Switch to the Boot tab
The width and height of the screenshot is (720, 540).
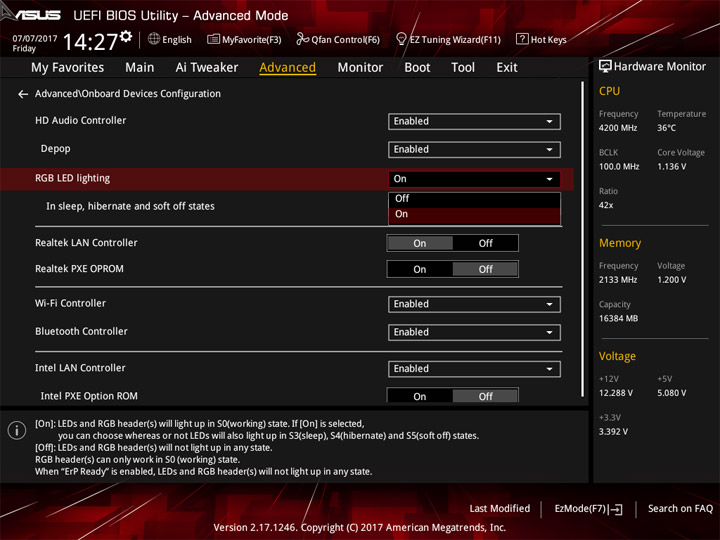point(417,68)
